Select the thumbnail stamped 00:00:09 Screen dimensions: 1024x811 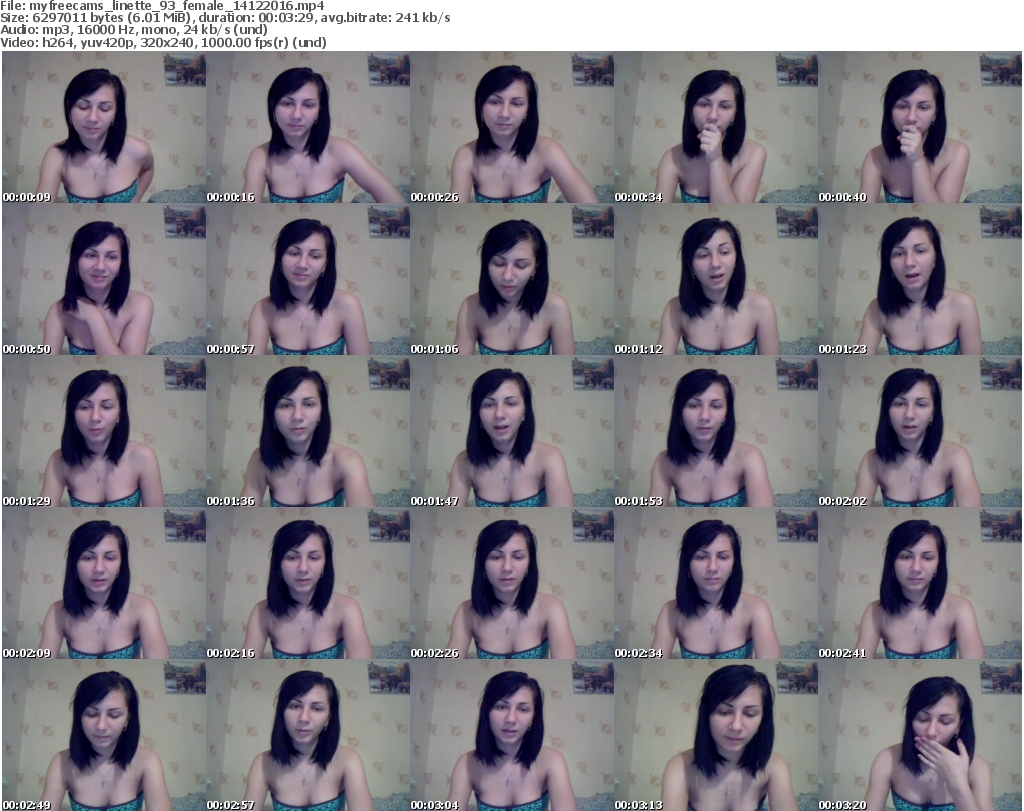point(104,127)
